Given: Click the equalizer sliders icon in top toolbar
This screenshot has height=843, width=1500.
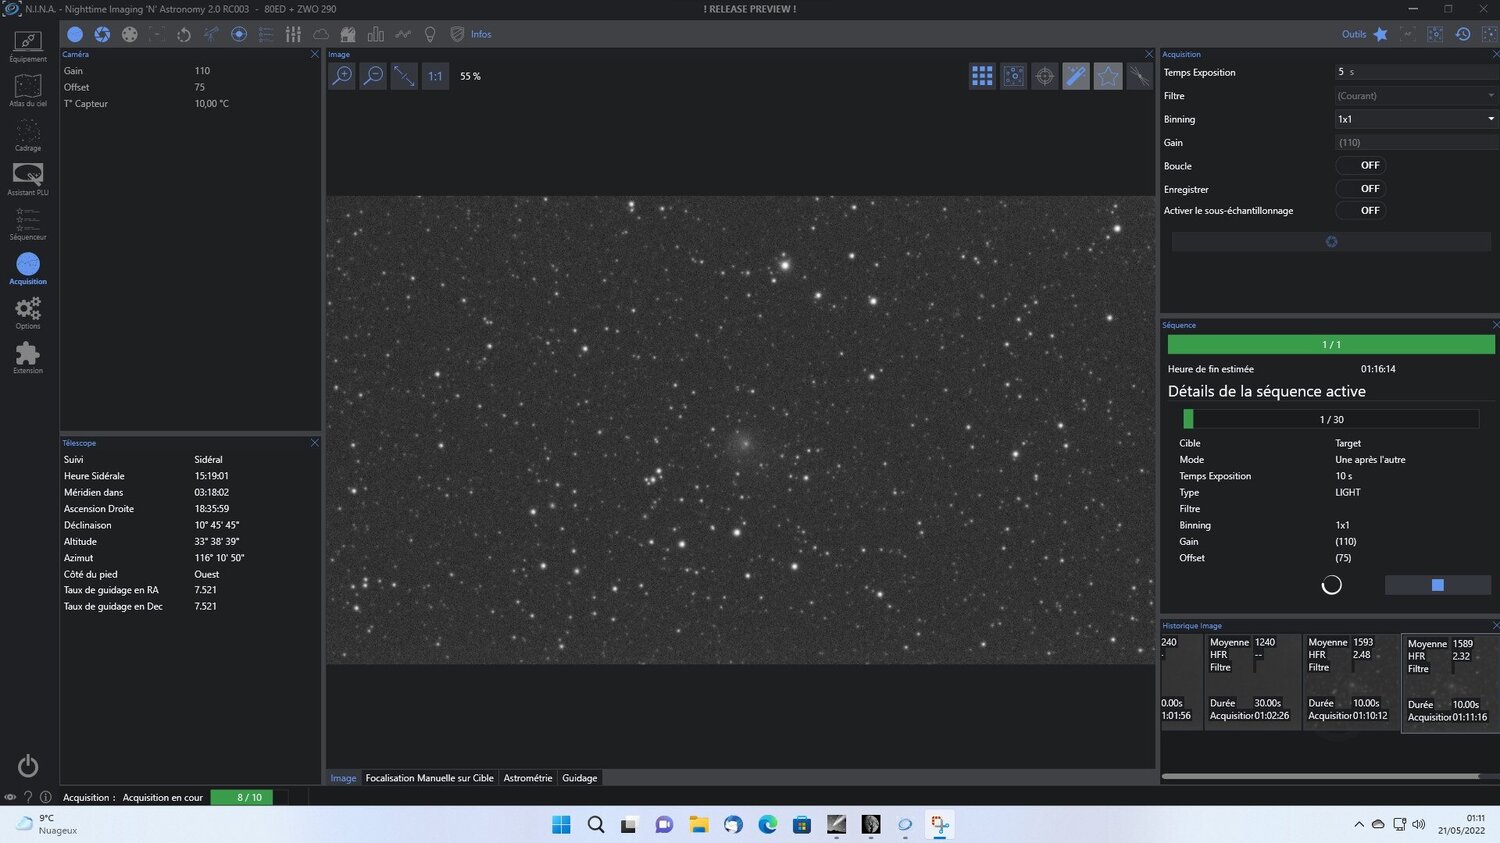Looking at the screenshot, I should 293,34.
